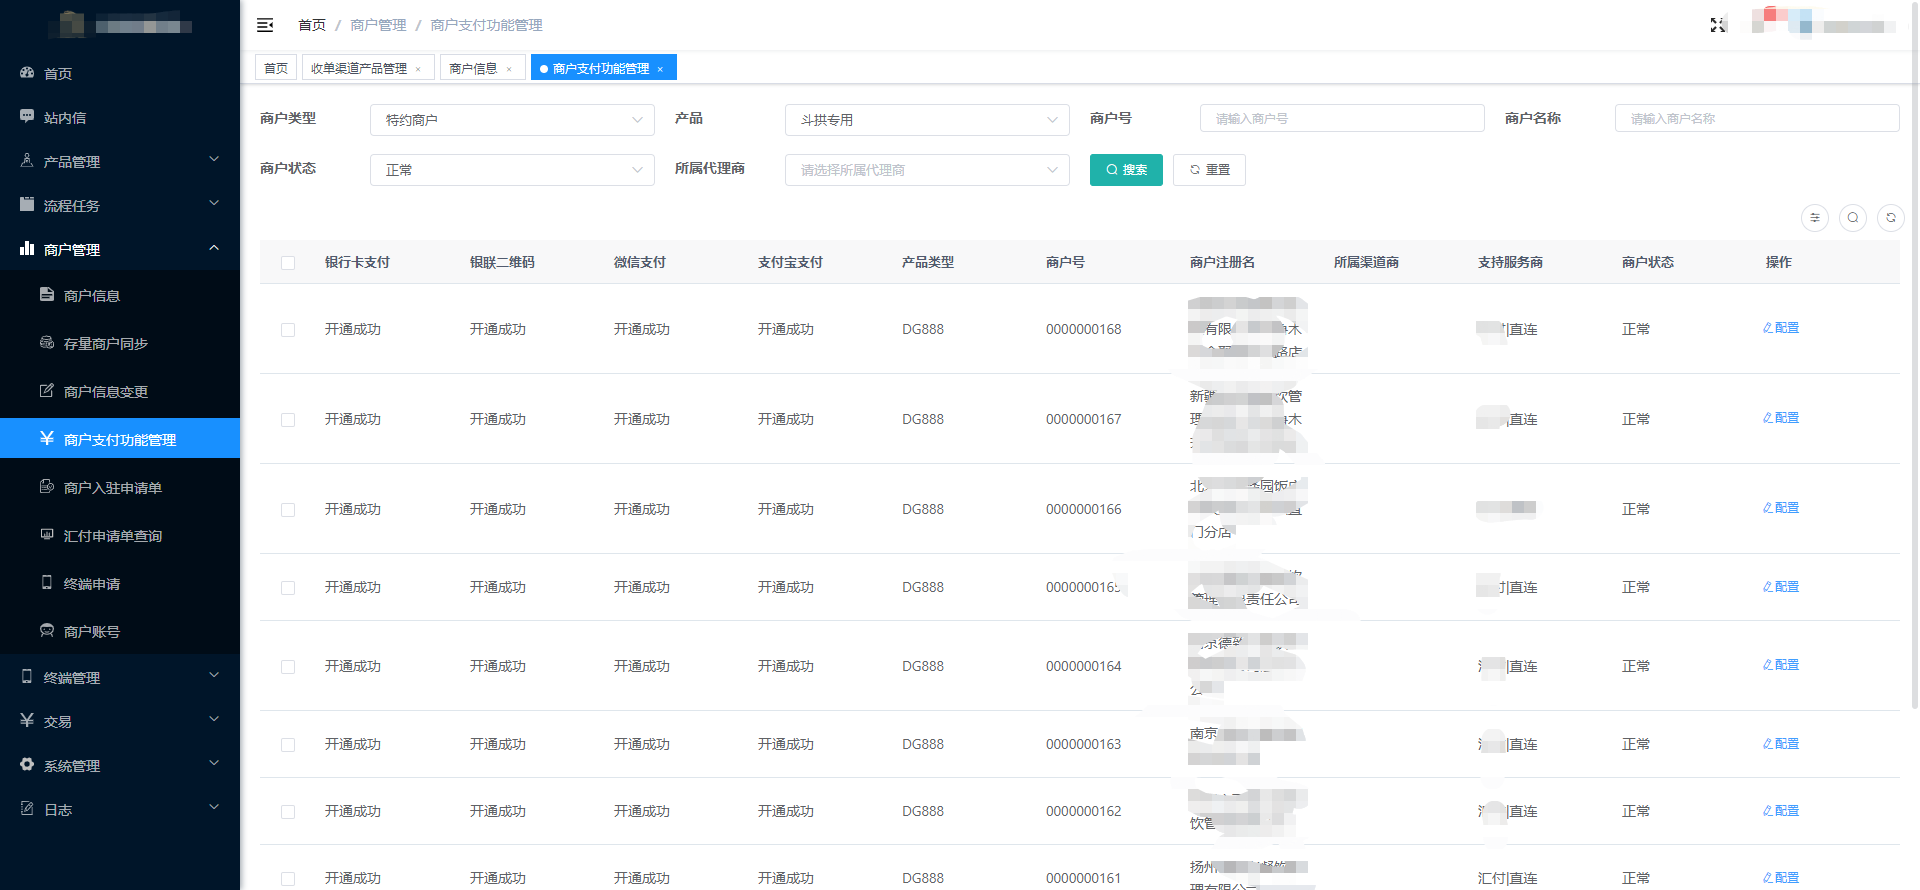
Task: Click 商户信息 document icon in submenu
Action: [47, 295]
